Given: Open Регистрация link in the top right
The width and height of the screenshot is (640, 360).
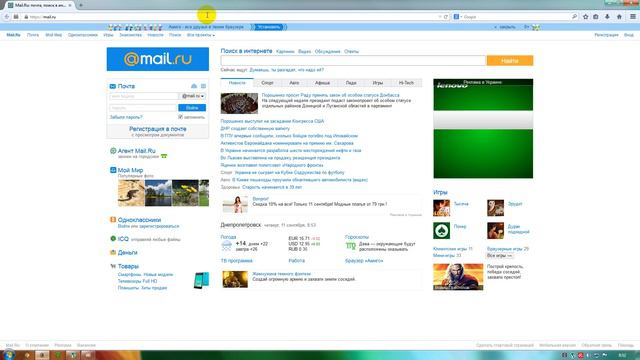Looking at the screenshot, I should [x=606, y=35].
